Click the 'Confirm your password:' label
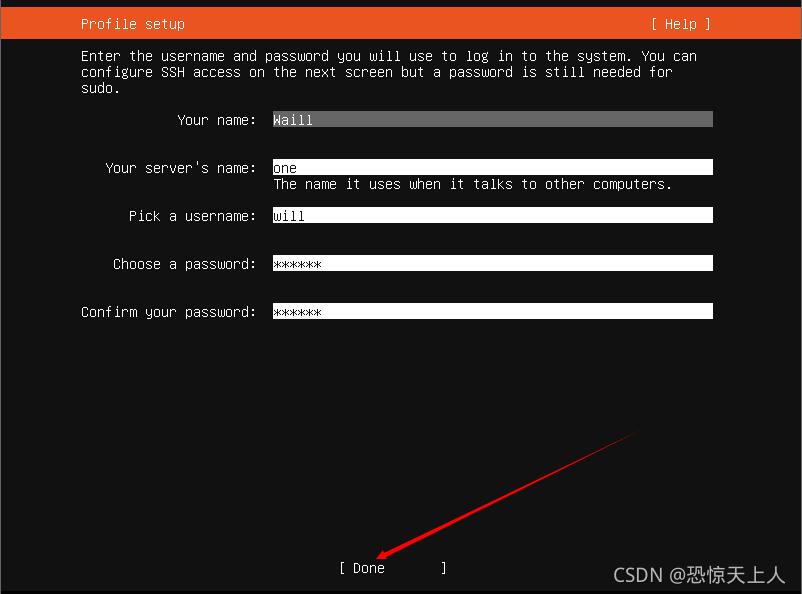The width and height of the screenshot is (802, 594). pos(168,312)
